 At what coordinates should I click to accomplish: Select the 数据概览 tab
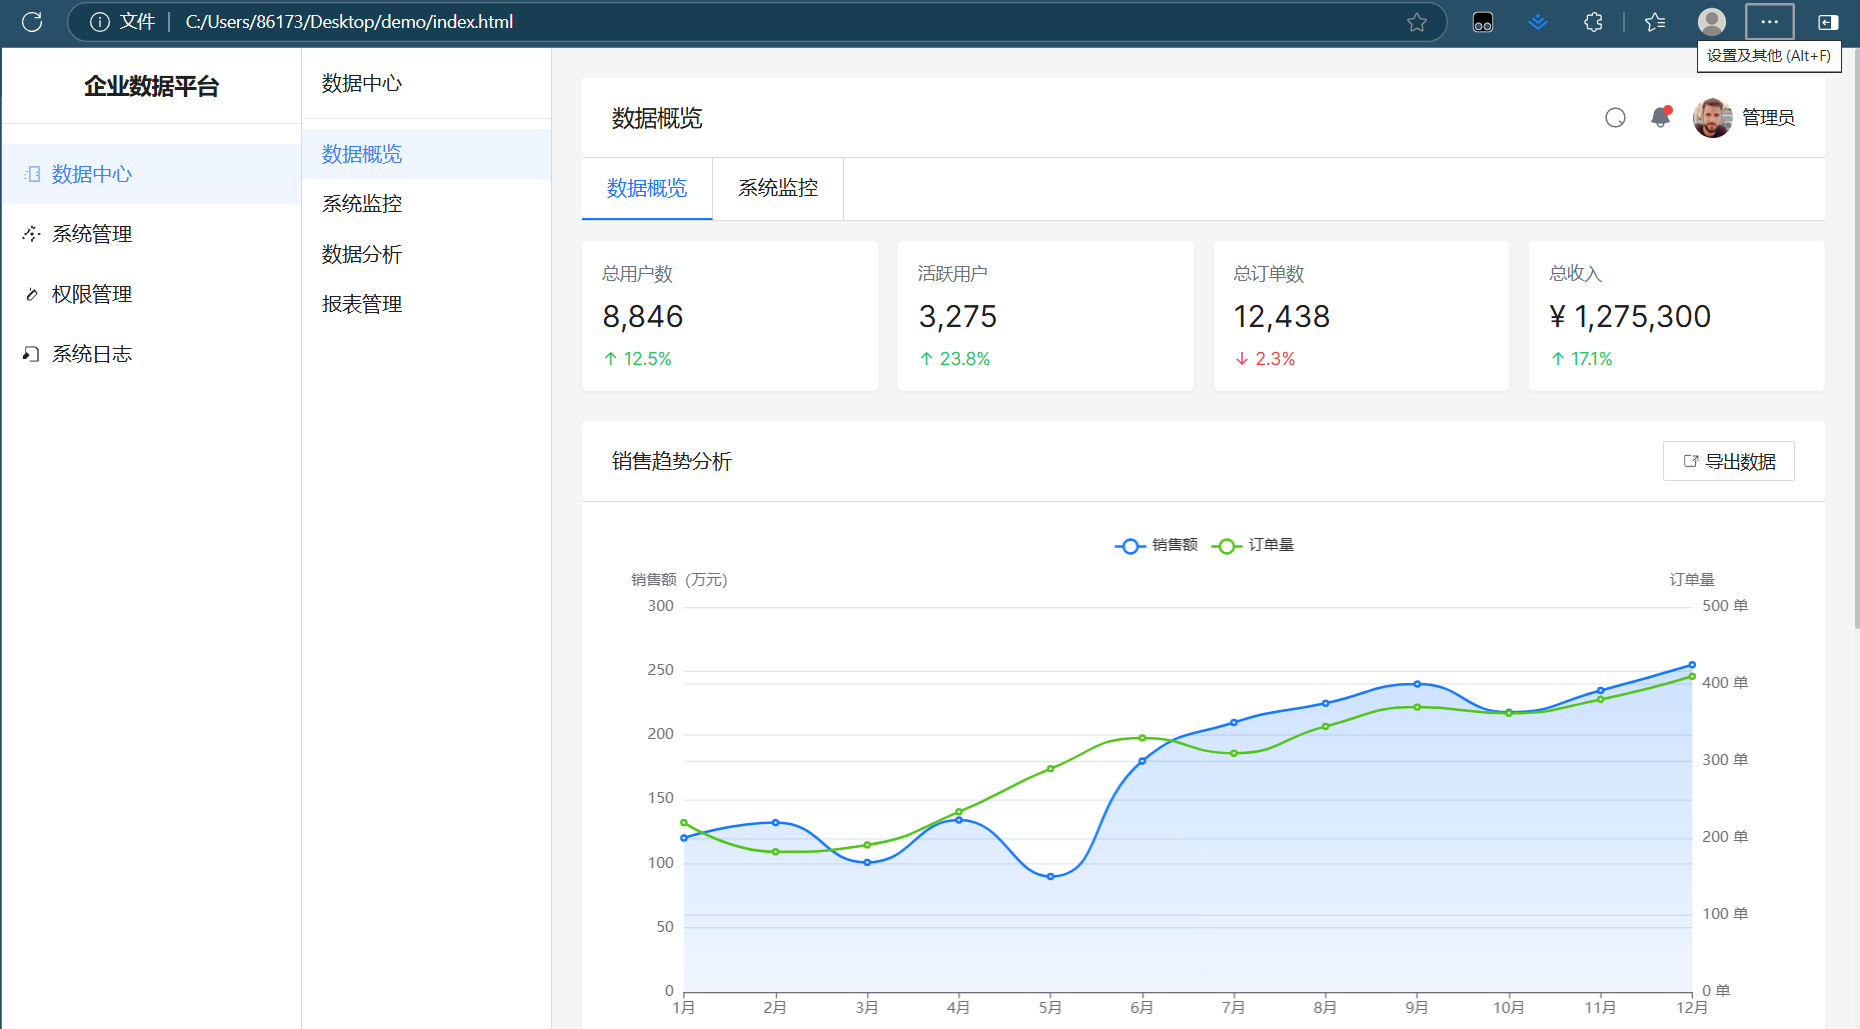coord(647,188)
